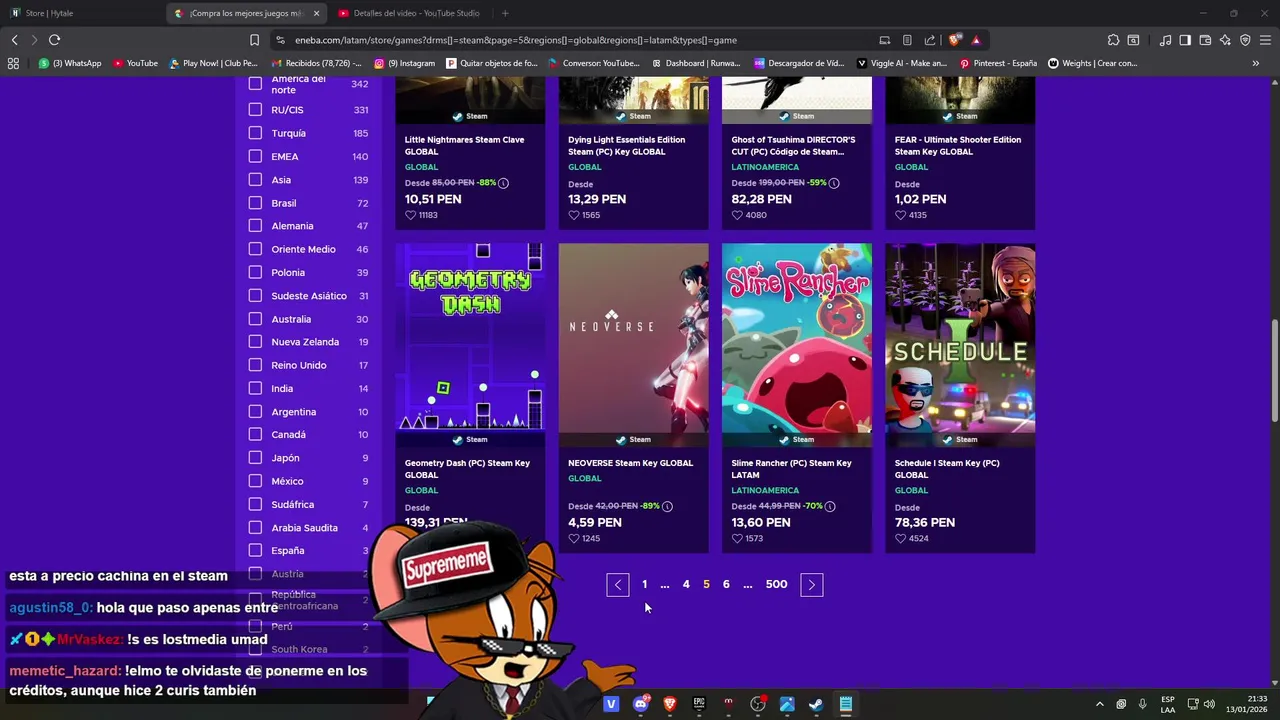Open Leo AI sparkle icon
1280x720 pixels.
[1225, 40]
